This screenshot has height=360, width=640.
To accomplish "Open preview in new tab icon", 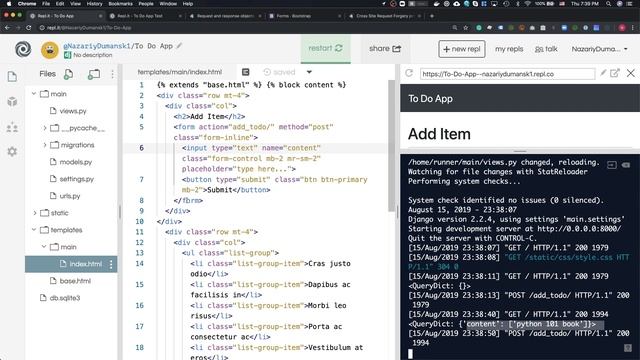I will point(615,73).
